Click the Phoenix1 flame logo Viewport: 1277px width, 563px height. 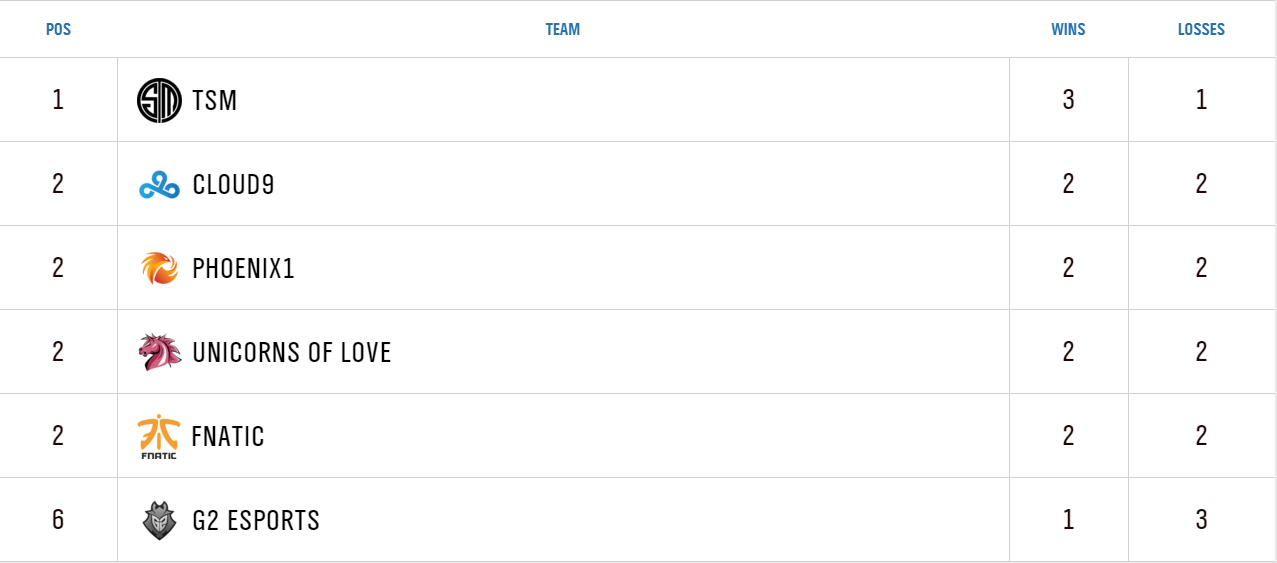159,268
